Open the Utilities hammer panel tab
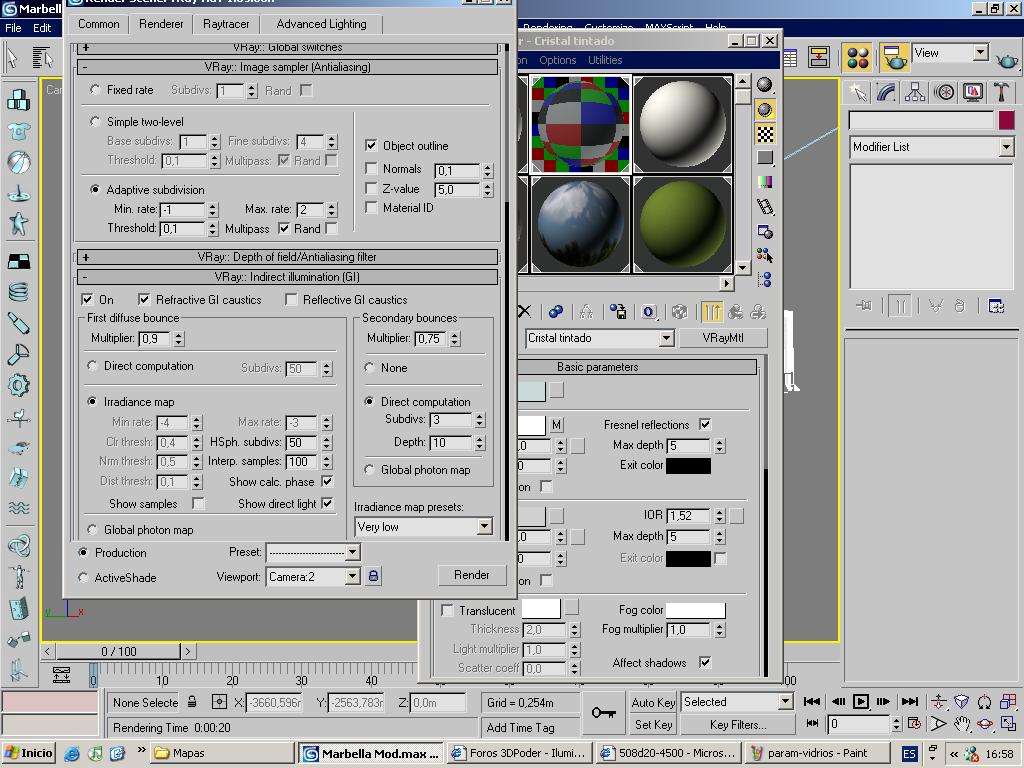 coord(1001,92)
